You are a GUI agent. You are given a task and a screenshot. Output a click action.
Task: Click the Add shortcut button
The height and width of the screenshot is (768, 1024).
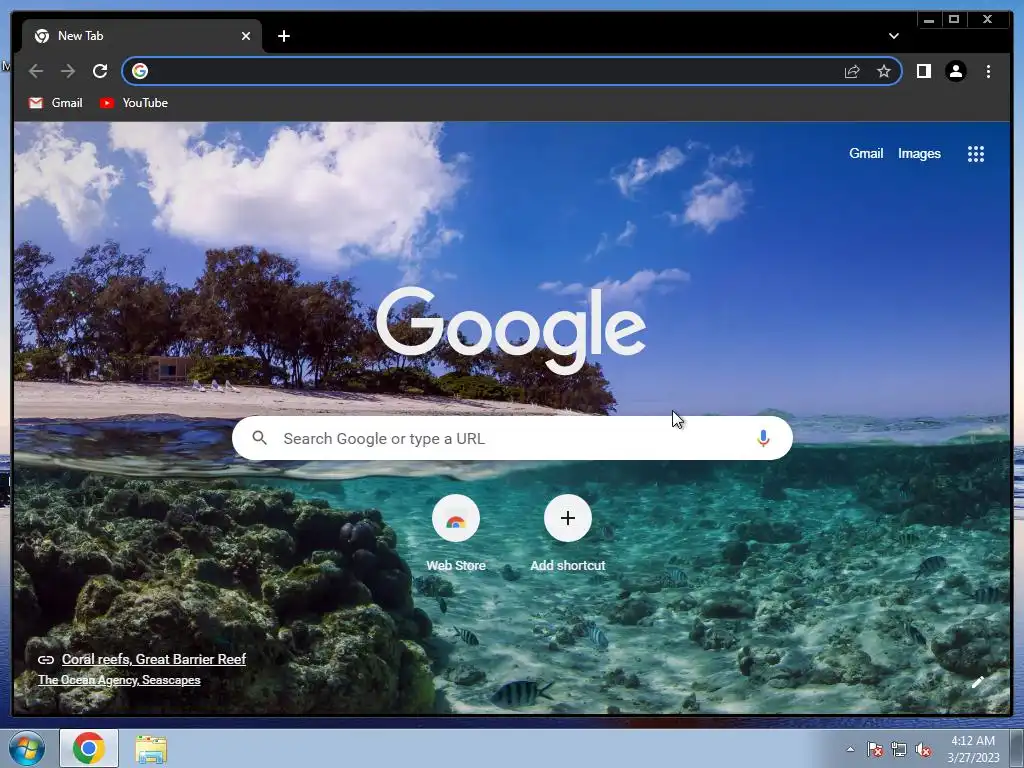568,534
